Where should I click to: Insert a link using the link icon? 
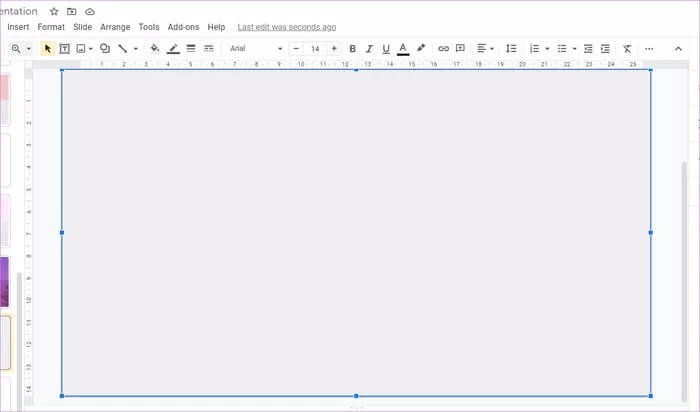coord(443,48)
